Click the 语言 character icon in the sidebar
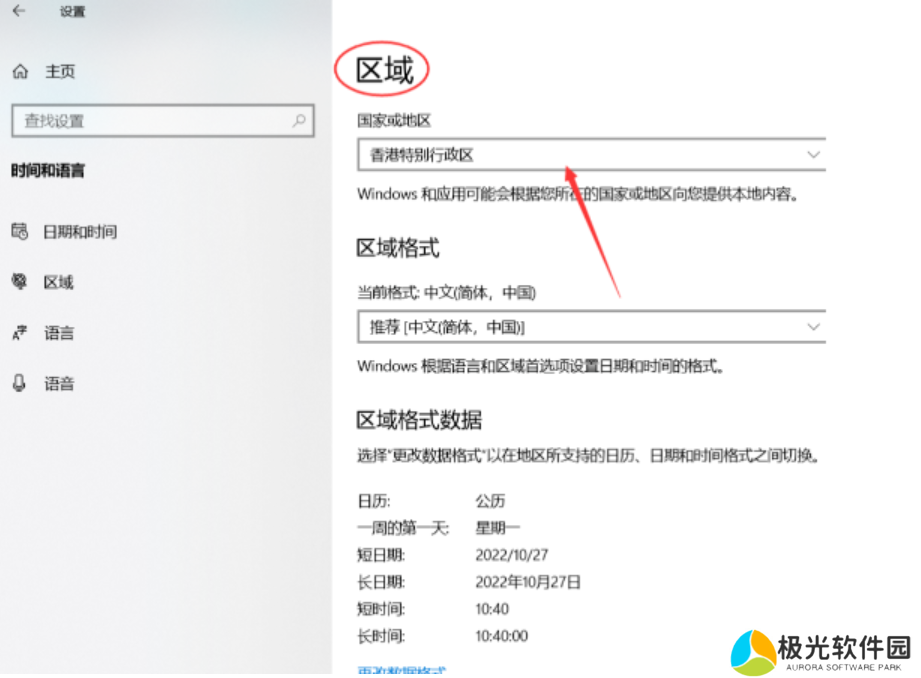 [20, 333]
